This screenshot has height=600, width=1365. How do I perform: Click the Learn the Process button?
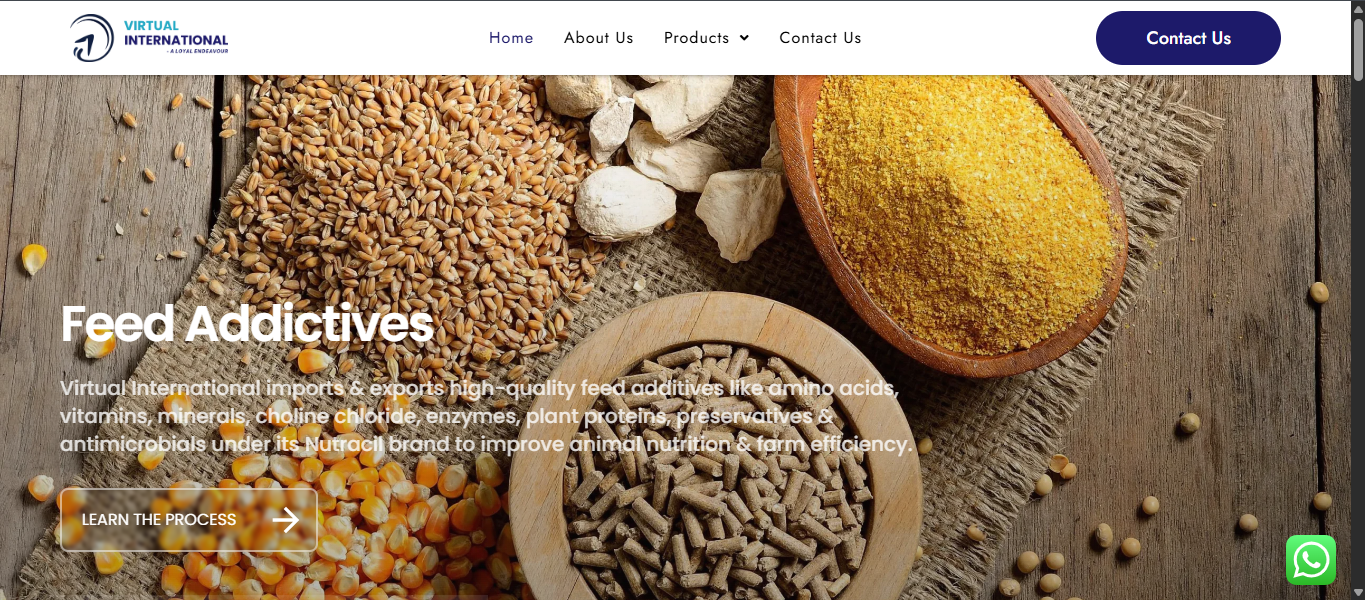(189, 520)
